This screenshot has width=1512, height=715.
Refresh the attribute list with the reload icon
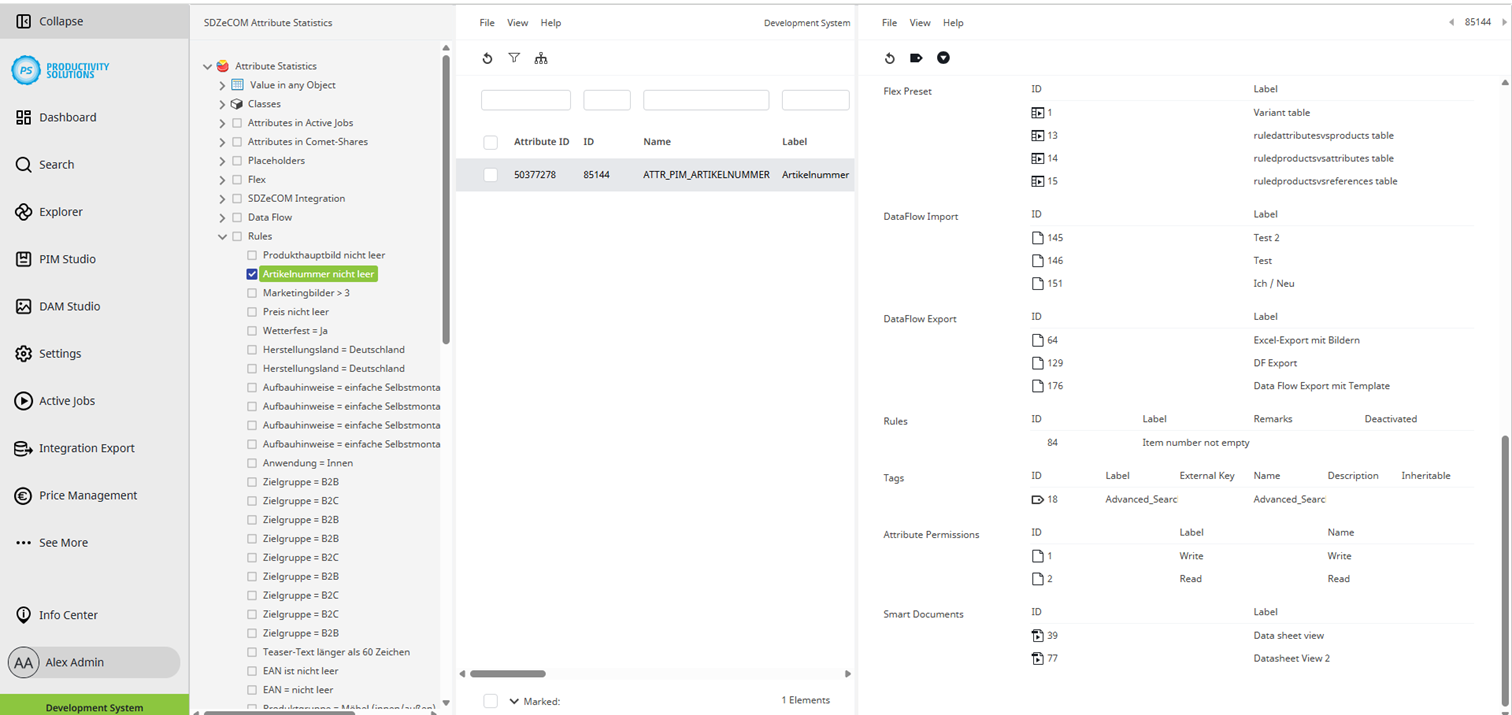click(487, 58)
